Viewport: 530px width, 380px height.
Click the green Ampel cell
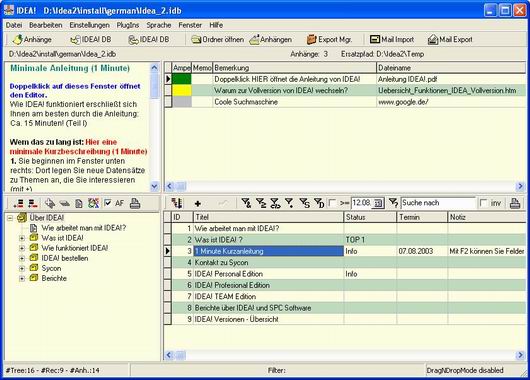[x=182, y=79]
